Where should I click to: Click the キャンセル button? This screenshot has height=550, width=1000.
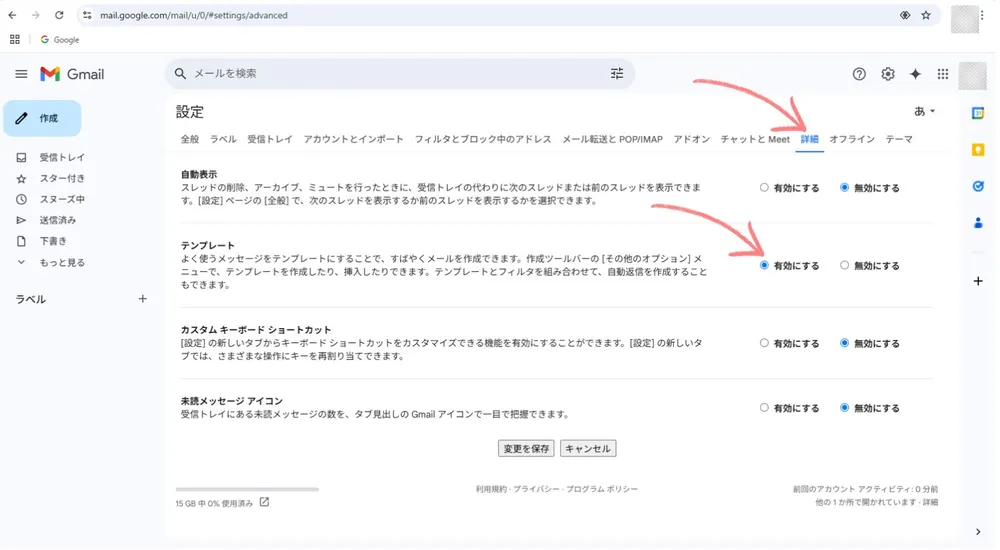[588, 449]
